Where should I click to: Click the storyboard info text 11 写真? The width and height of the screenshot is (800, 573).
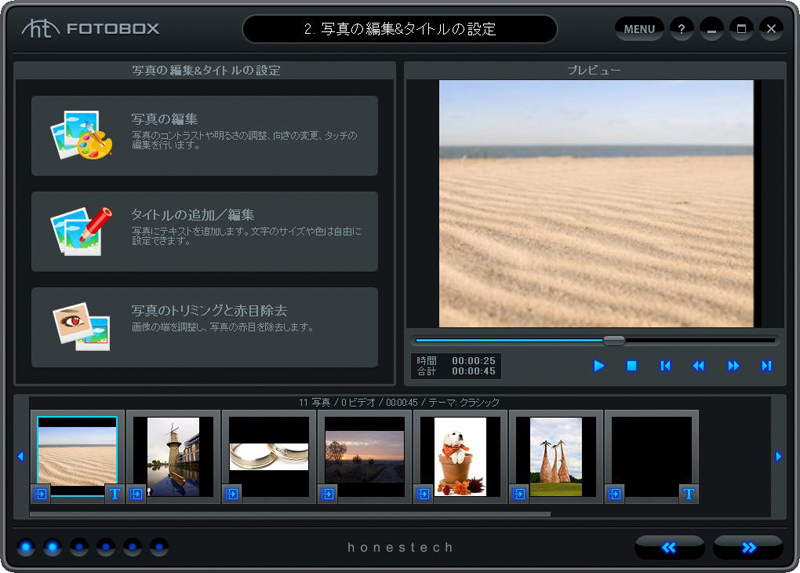tap(315, 403)
